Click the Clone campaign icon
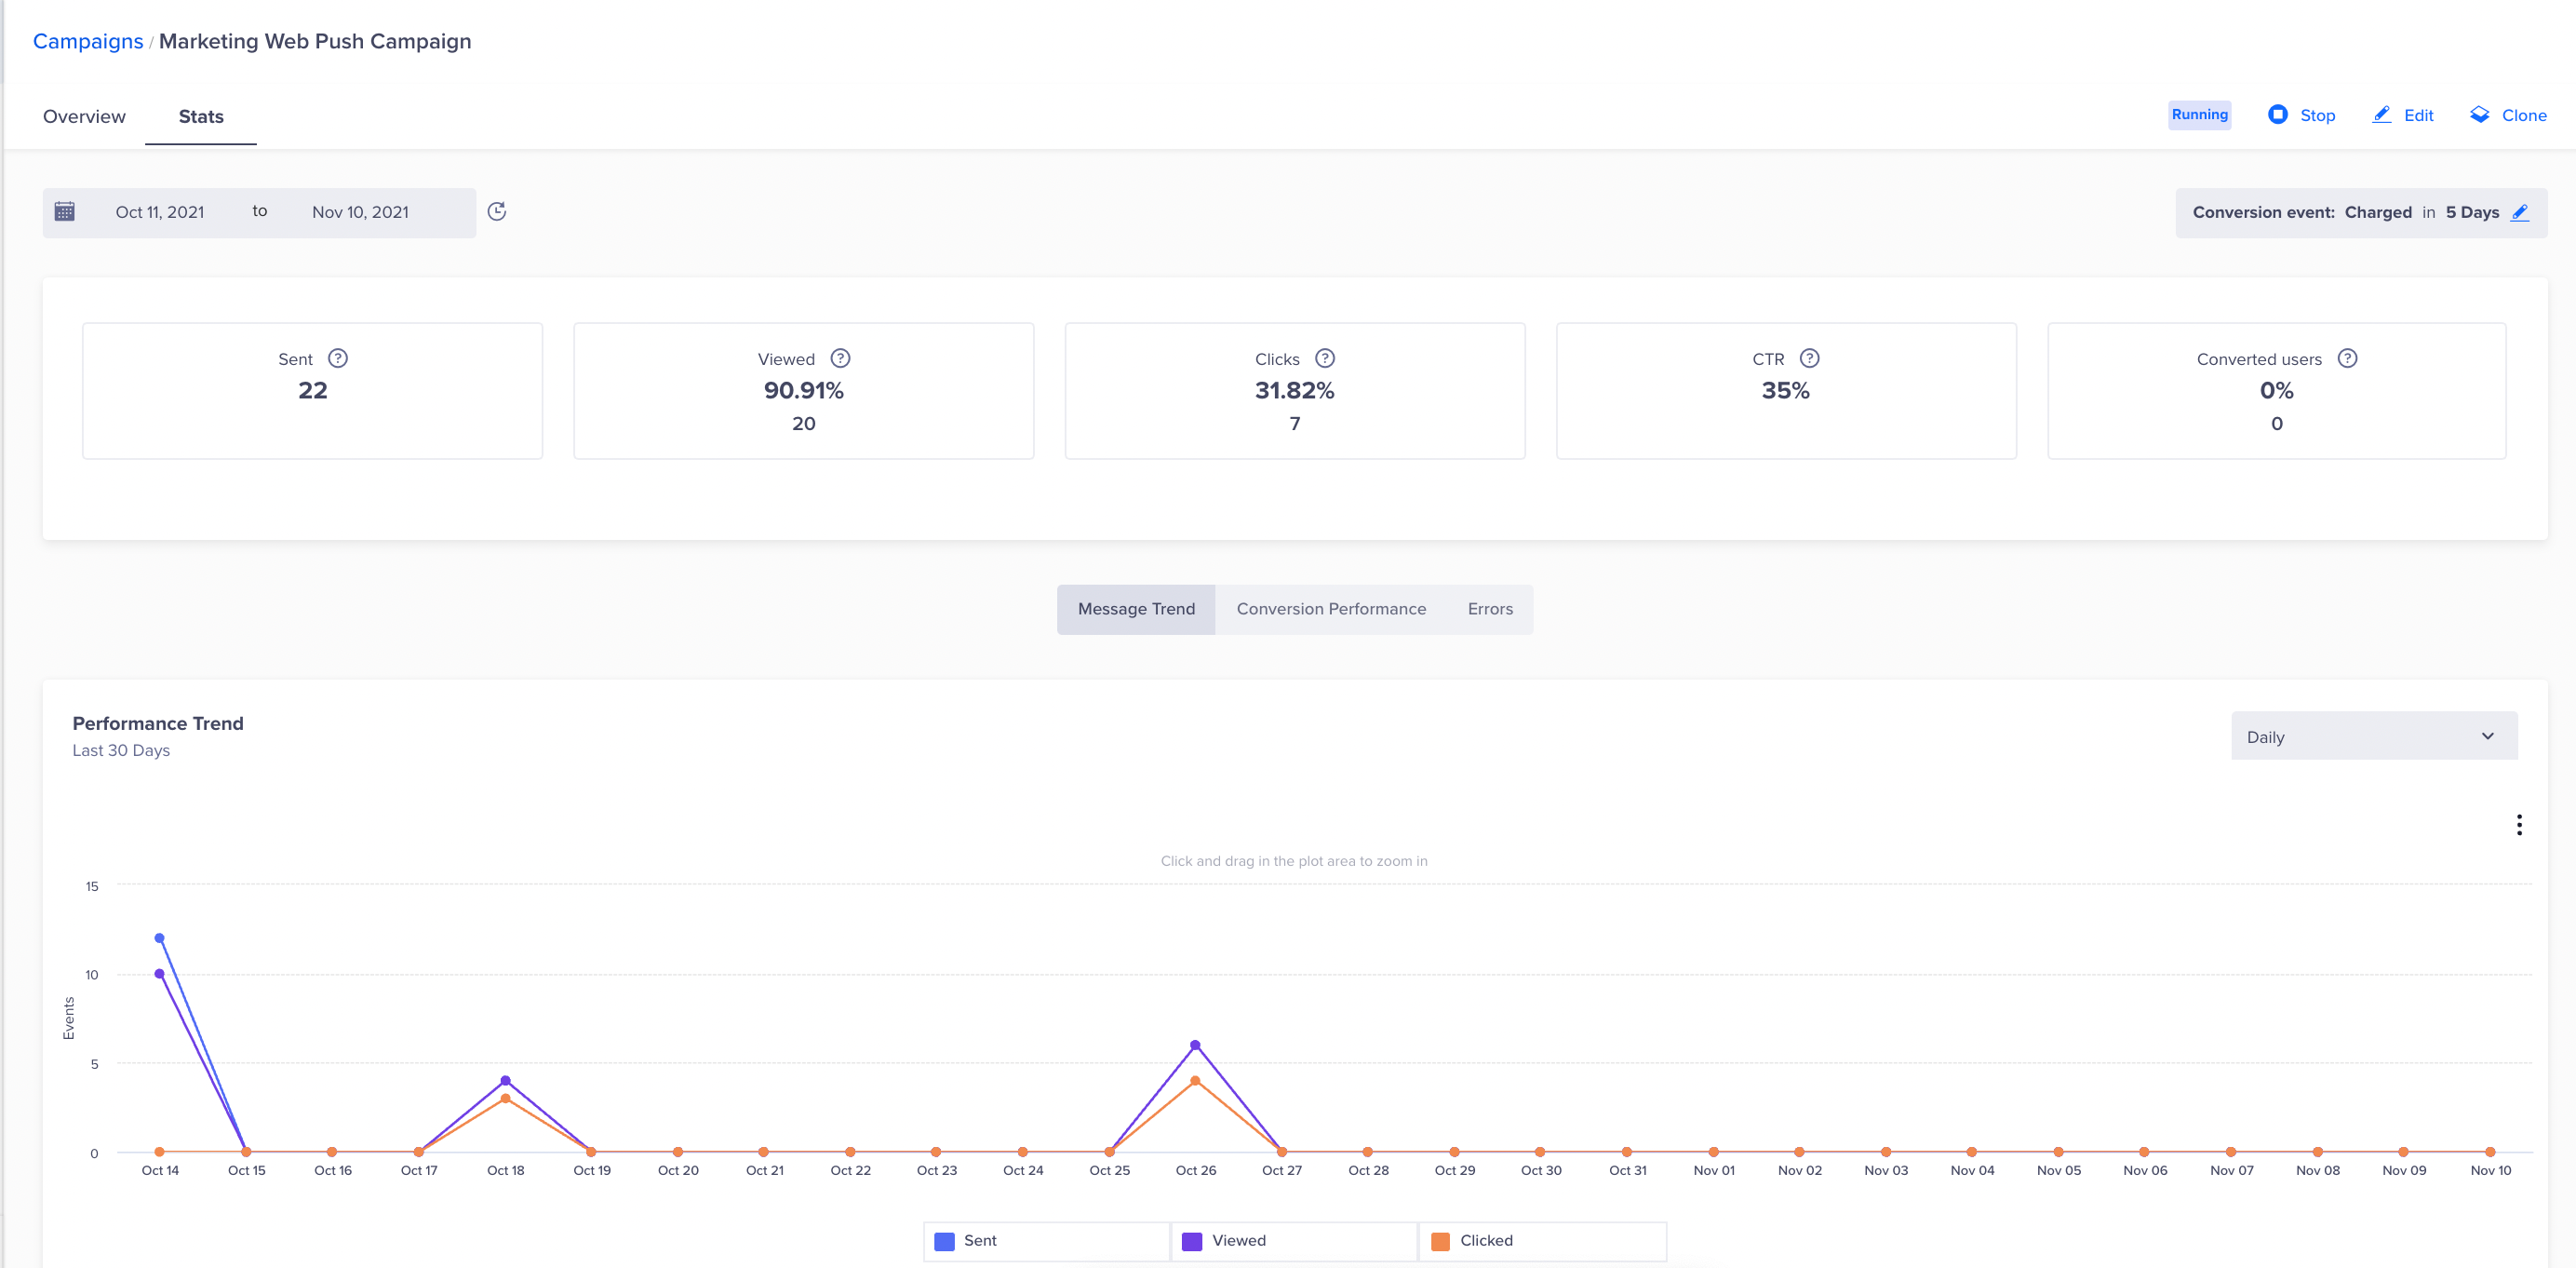This screenshot has width=2576, height=1268. 2479,114
